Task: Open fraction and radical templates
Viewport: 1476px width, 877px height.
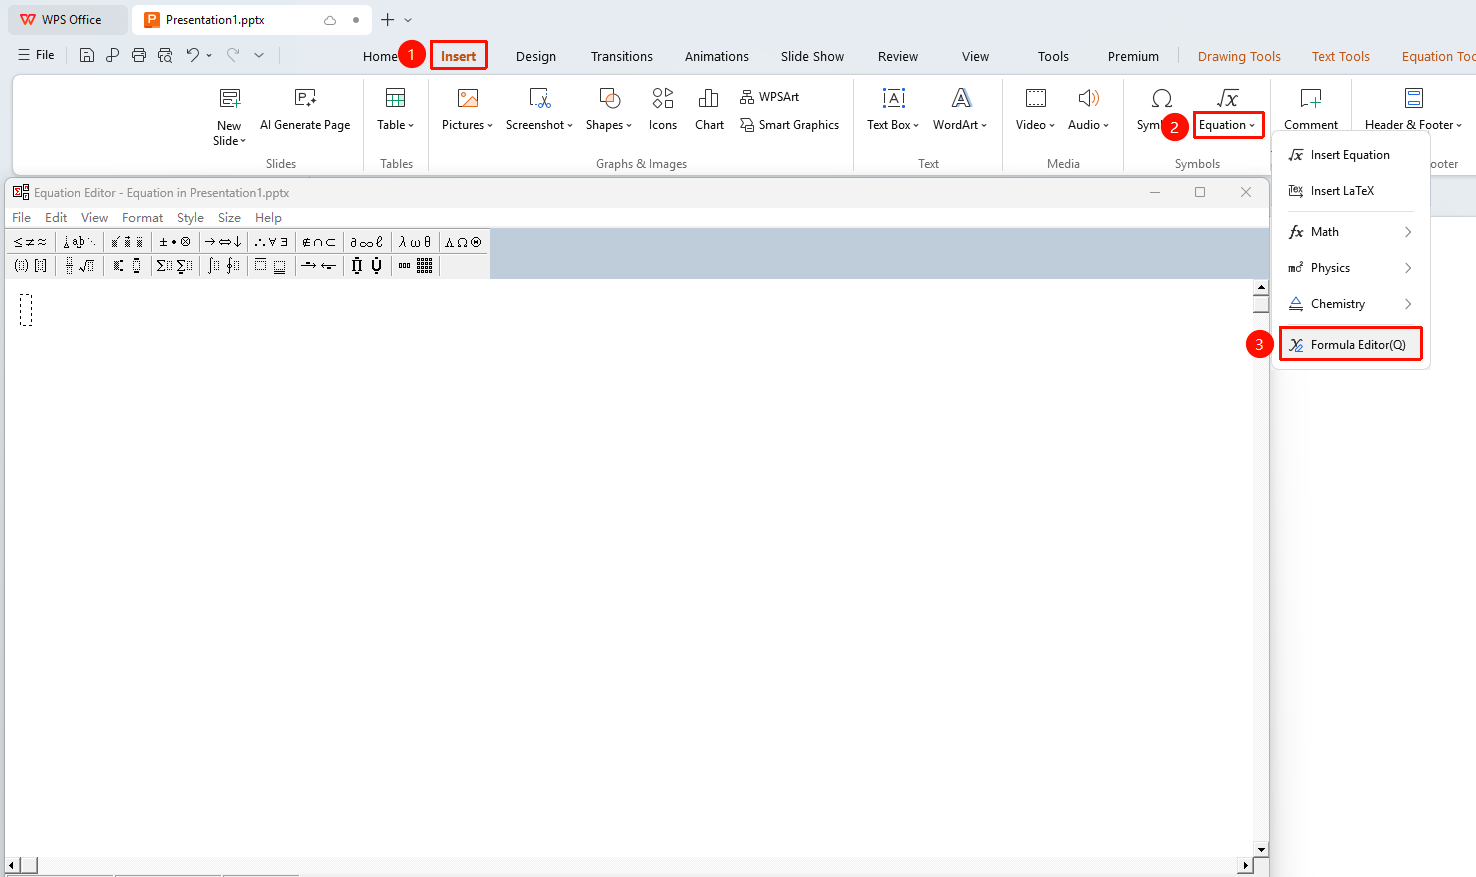Action: (x=80, y=266)
